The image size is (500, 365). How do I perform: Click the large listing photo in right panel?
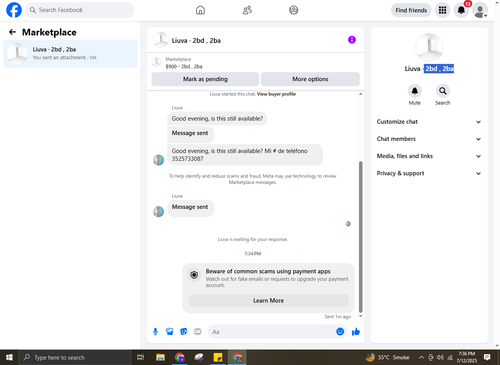pos(429,47)
